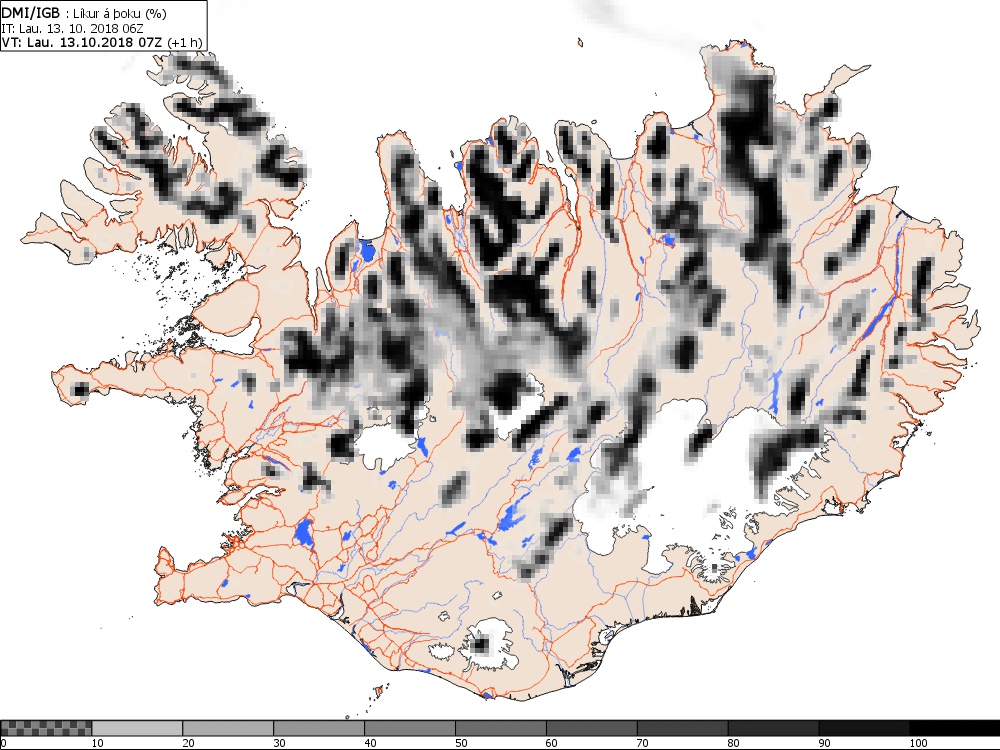Viewport: 1000px width, 750px height.
Task: Click the legend label '90'
Action: pos(825,743)
